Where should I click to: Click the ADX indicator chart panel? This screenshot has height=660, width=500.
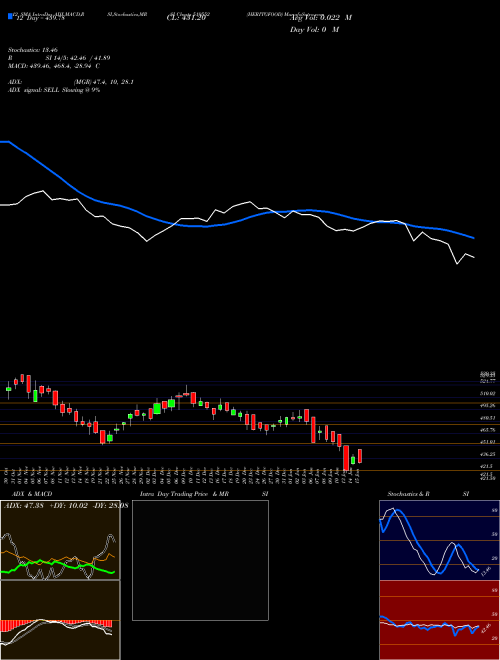tap(60, 540)
